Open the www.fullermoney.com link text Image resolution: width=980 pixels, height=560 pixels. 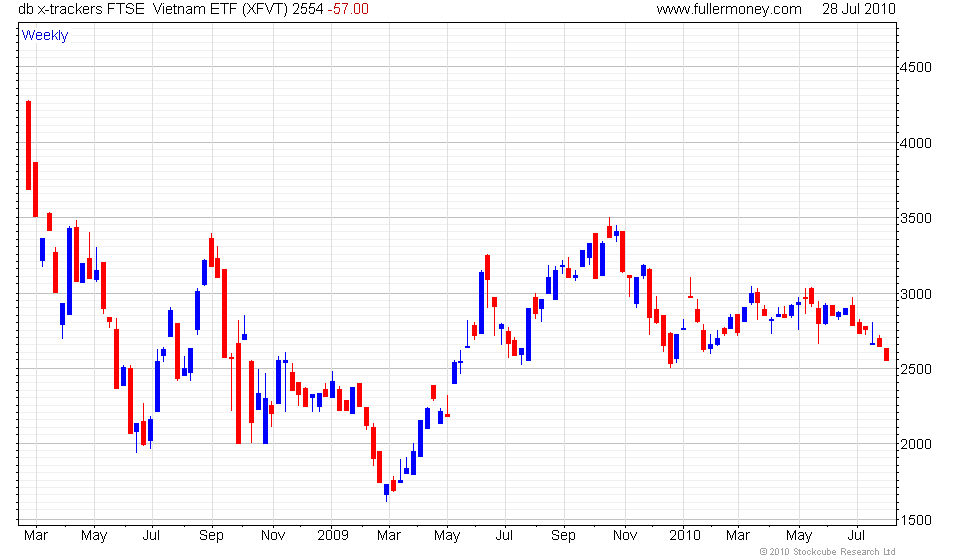point(729,9)
